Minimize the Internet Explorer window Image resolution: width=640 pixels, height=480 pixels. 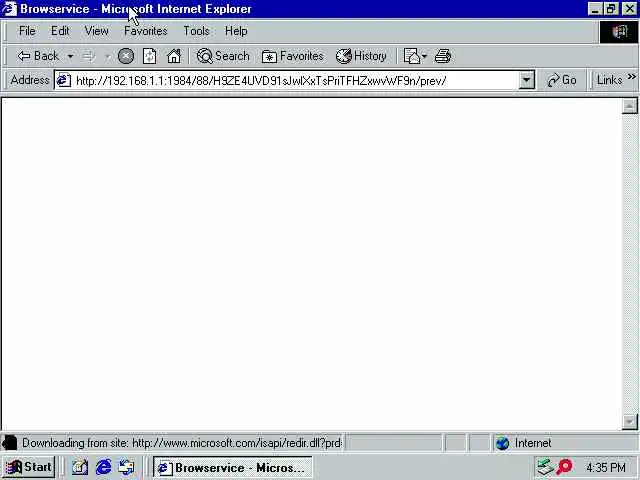pos(595,9)
